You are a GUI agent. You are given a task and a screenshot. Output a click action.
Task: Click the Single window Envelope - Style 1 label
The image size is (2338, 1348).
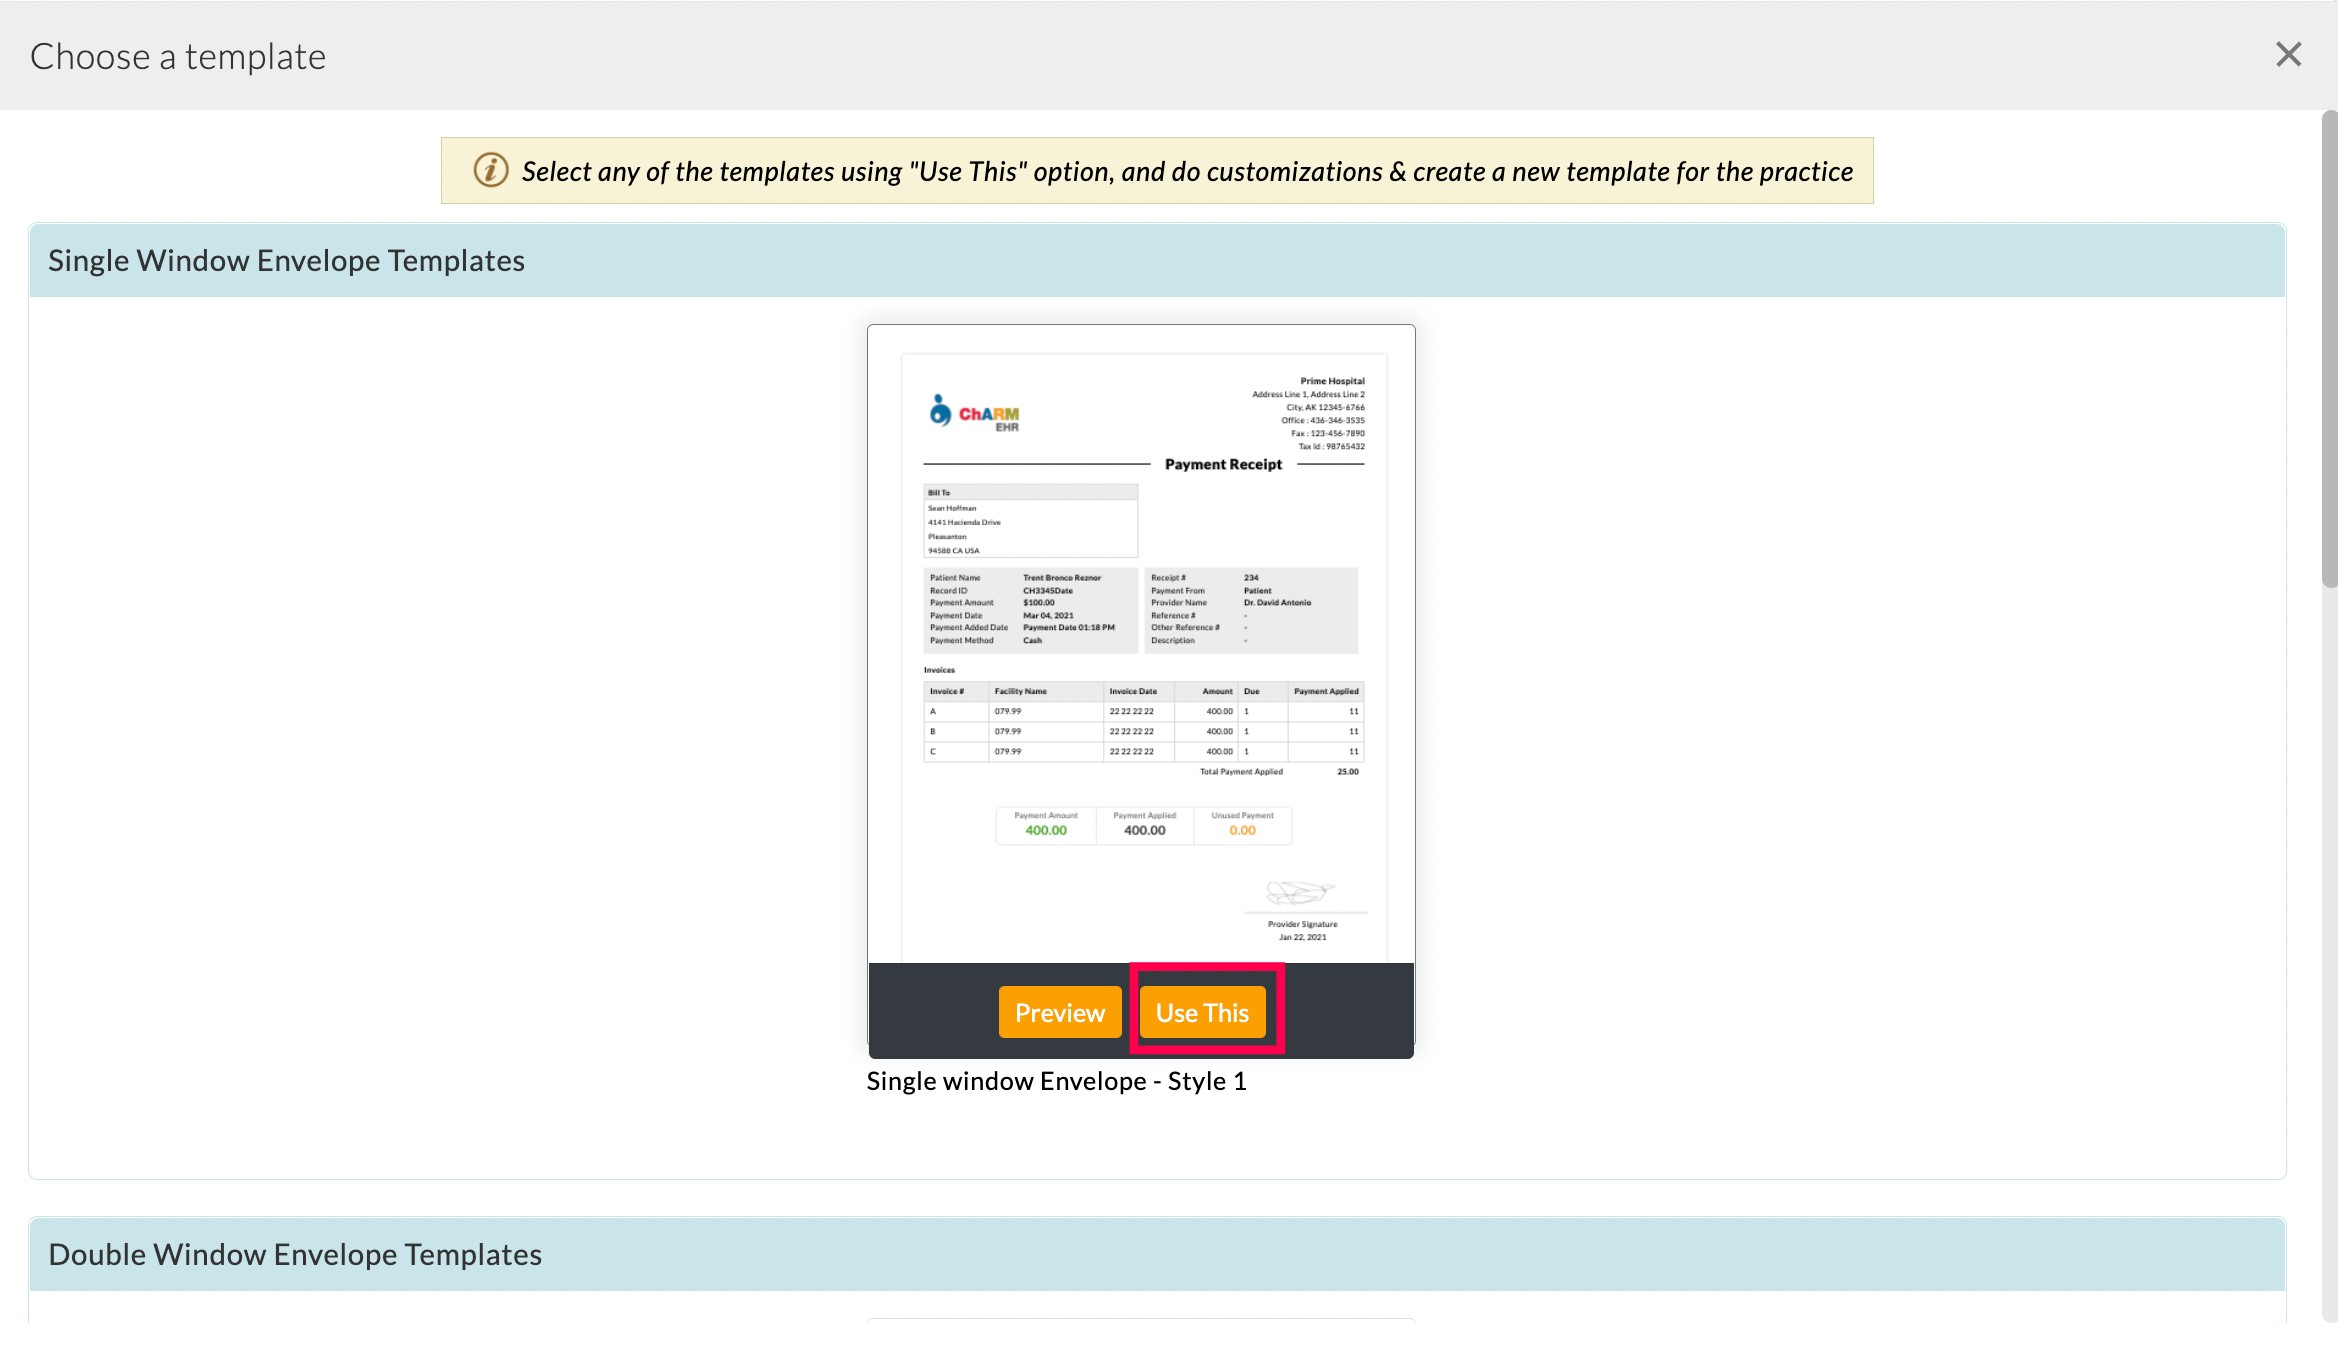click(1057, 1081)
